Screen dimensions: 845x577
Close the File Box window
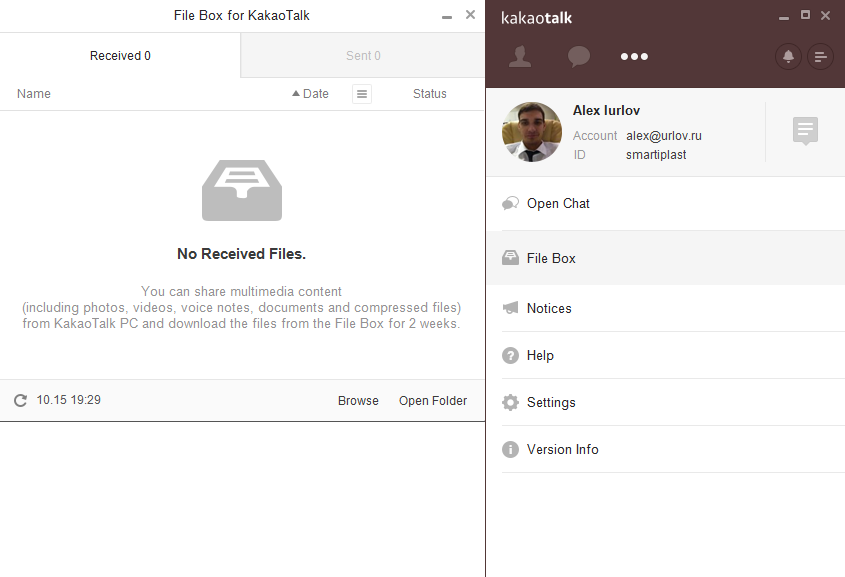point(470,15)
